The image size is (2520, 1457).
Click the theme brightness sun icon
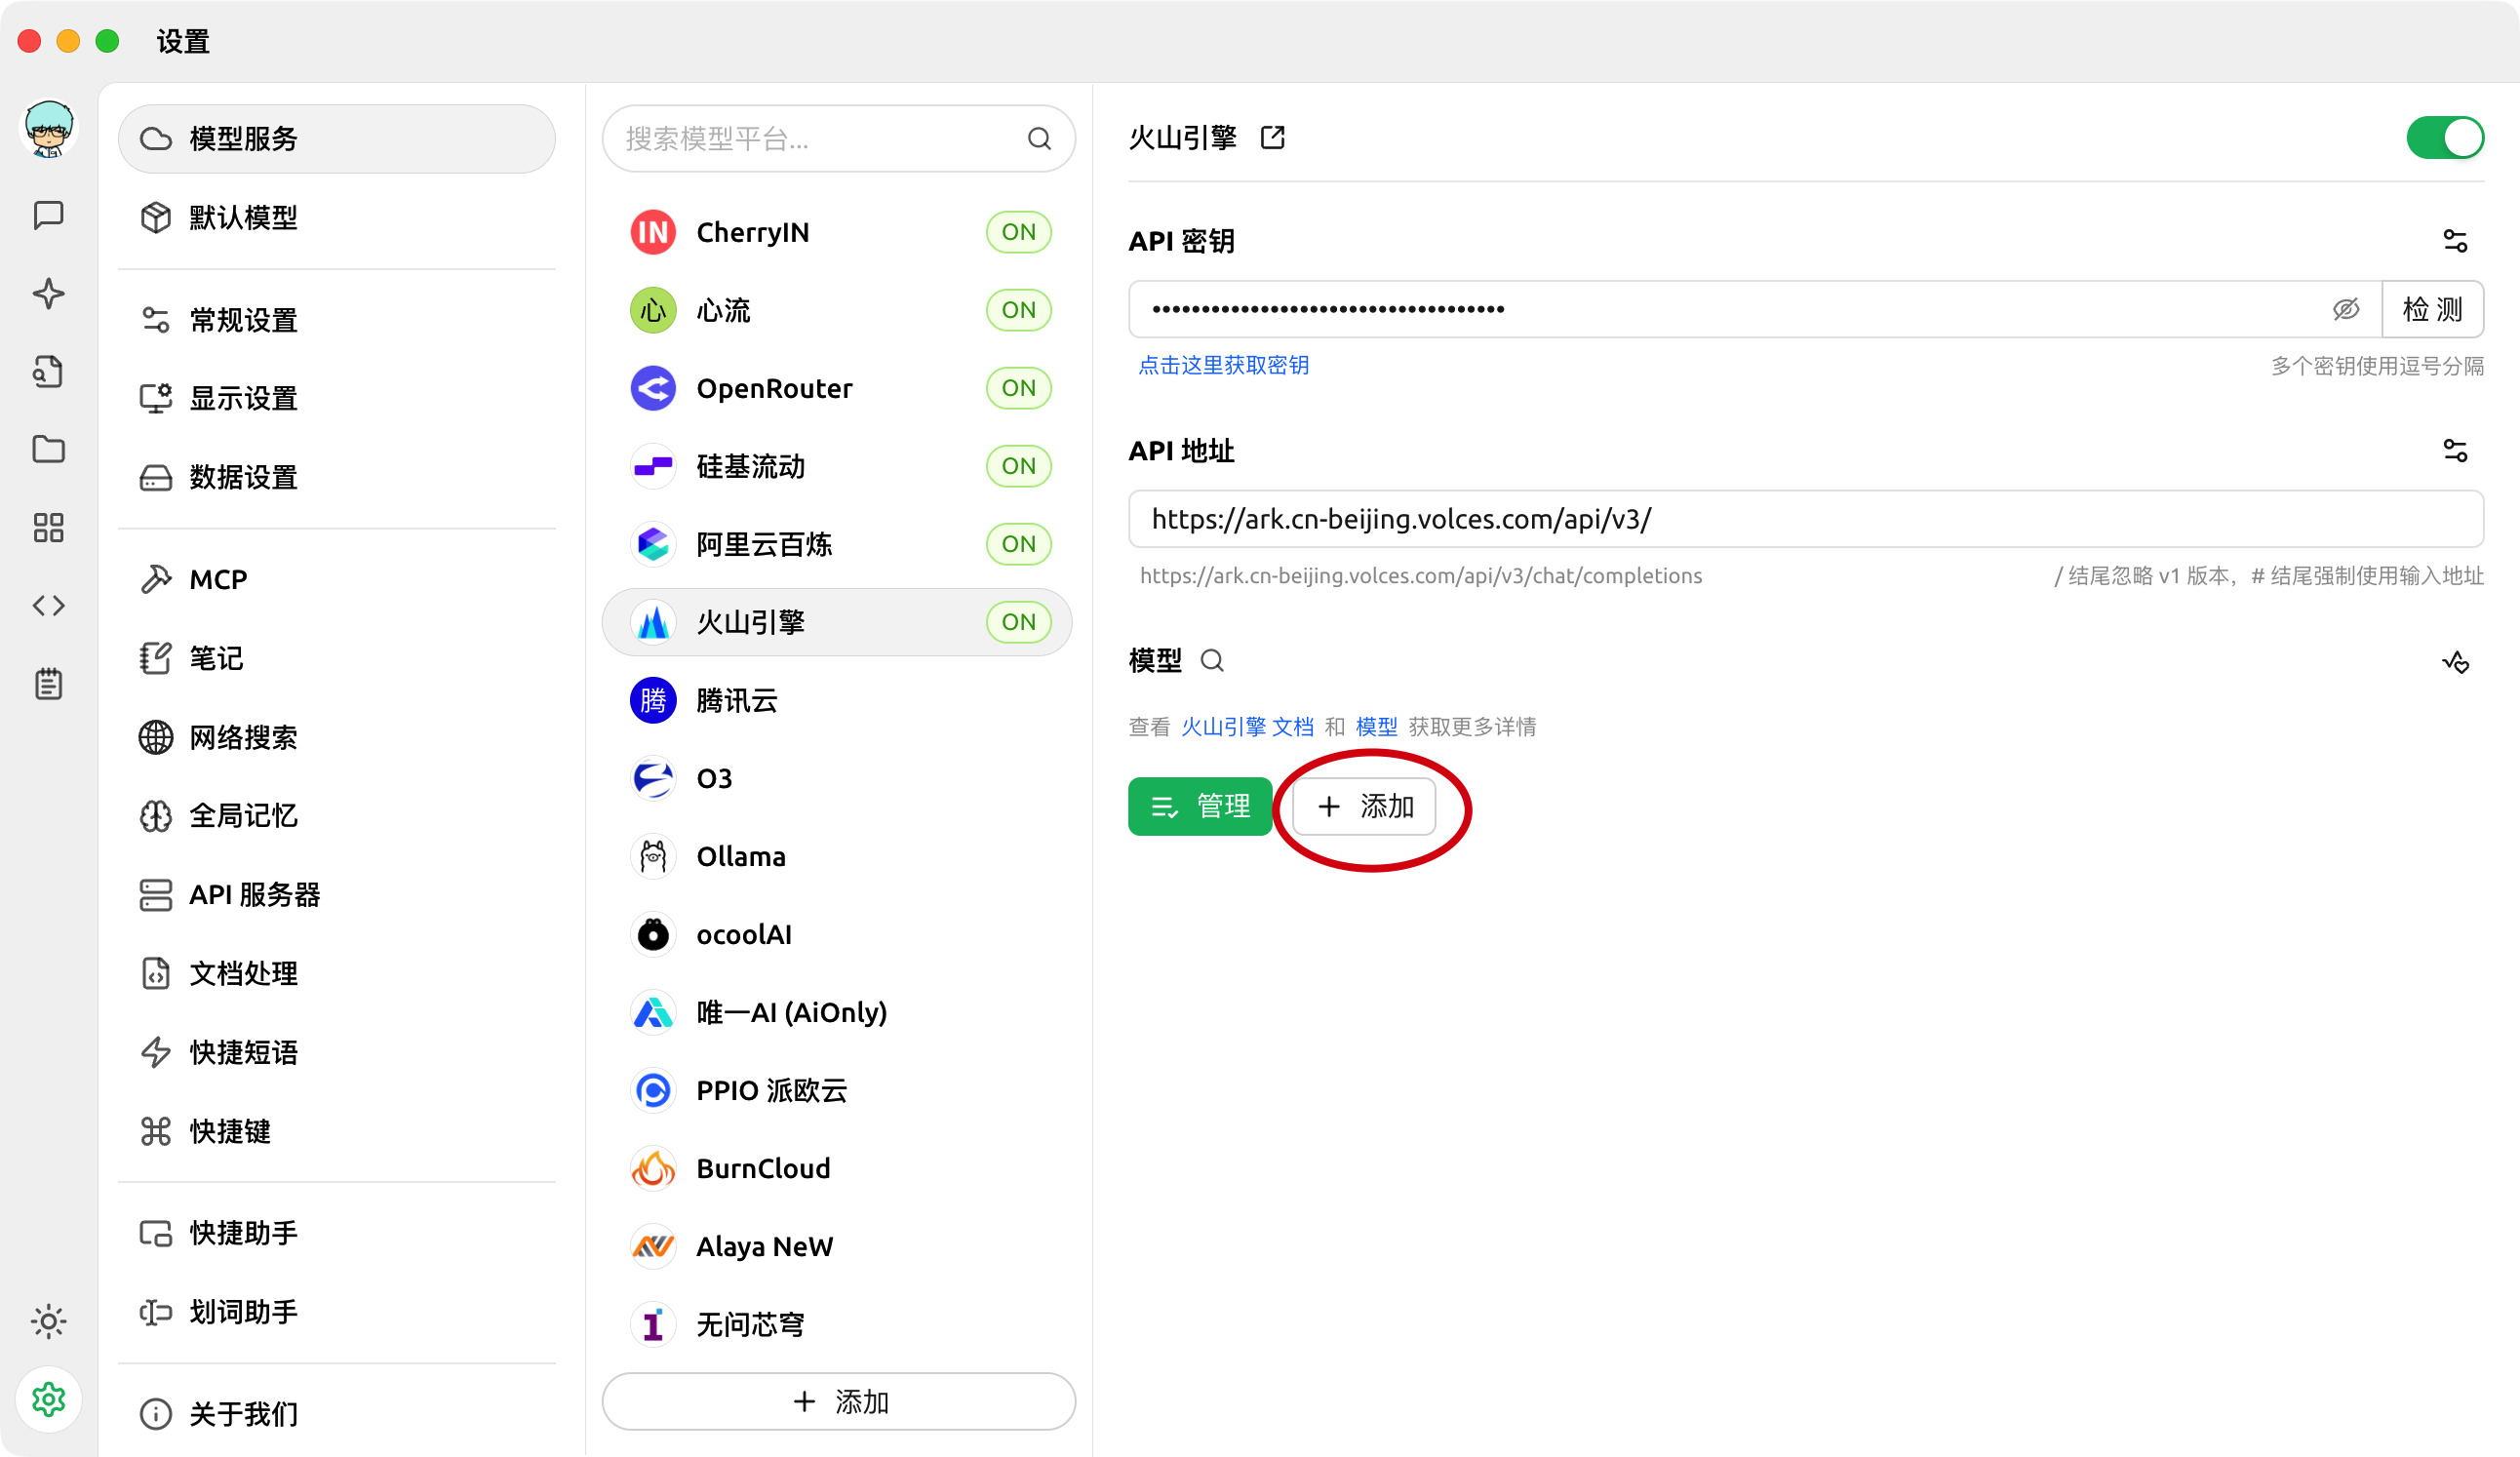48,1321
